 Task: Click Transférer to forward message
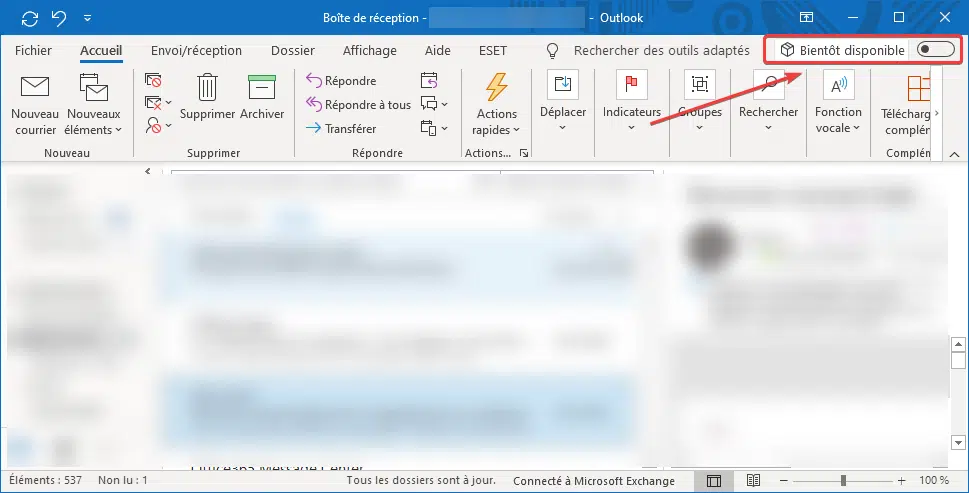coord(341,129)
